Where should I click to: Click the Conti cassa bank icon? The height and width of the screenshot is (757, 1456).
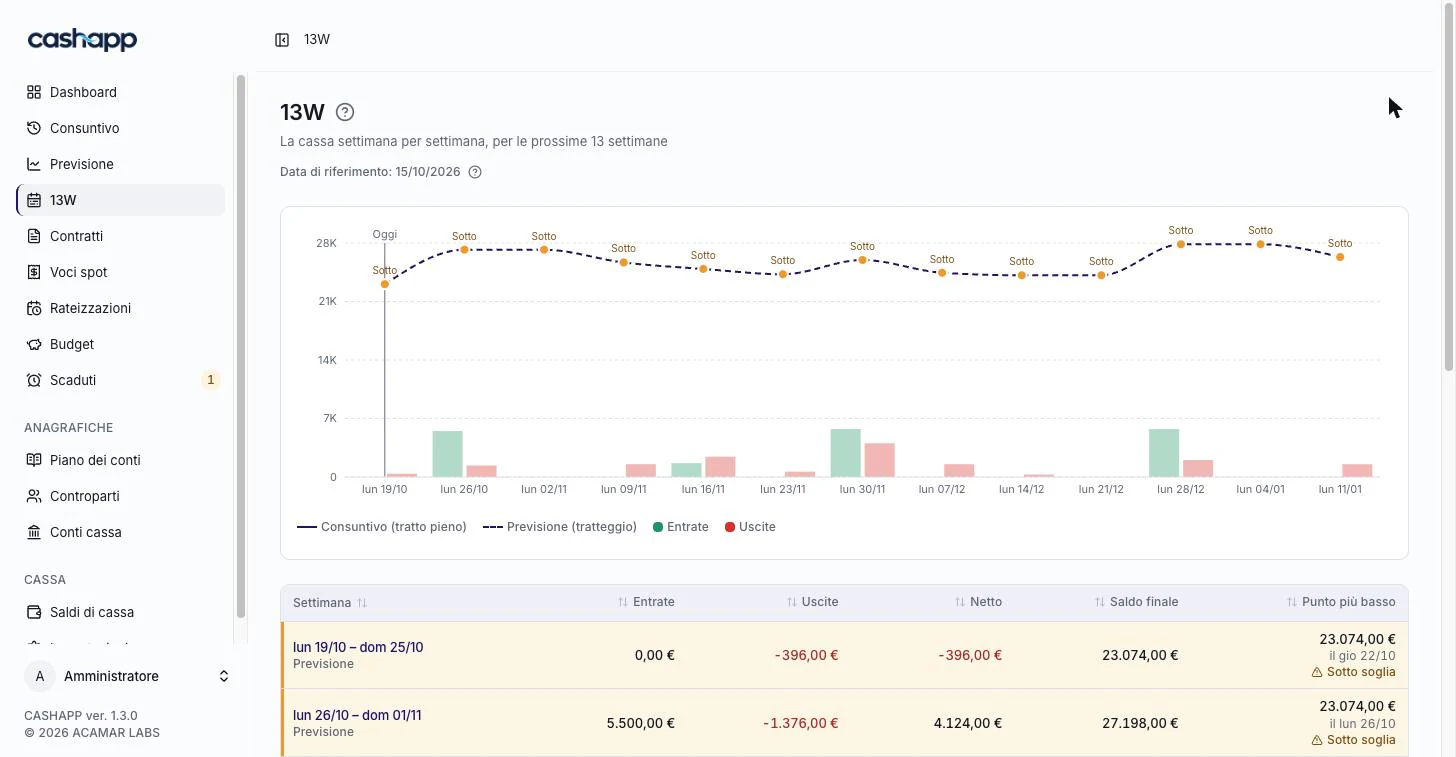34,532
